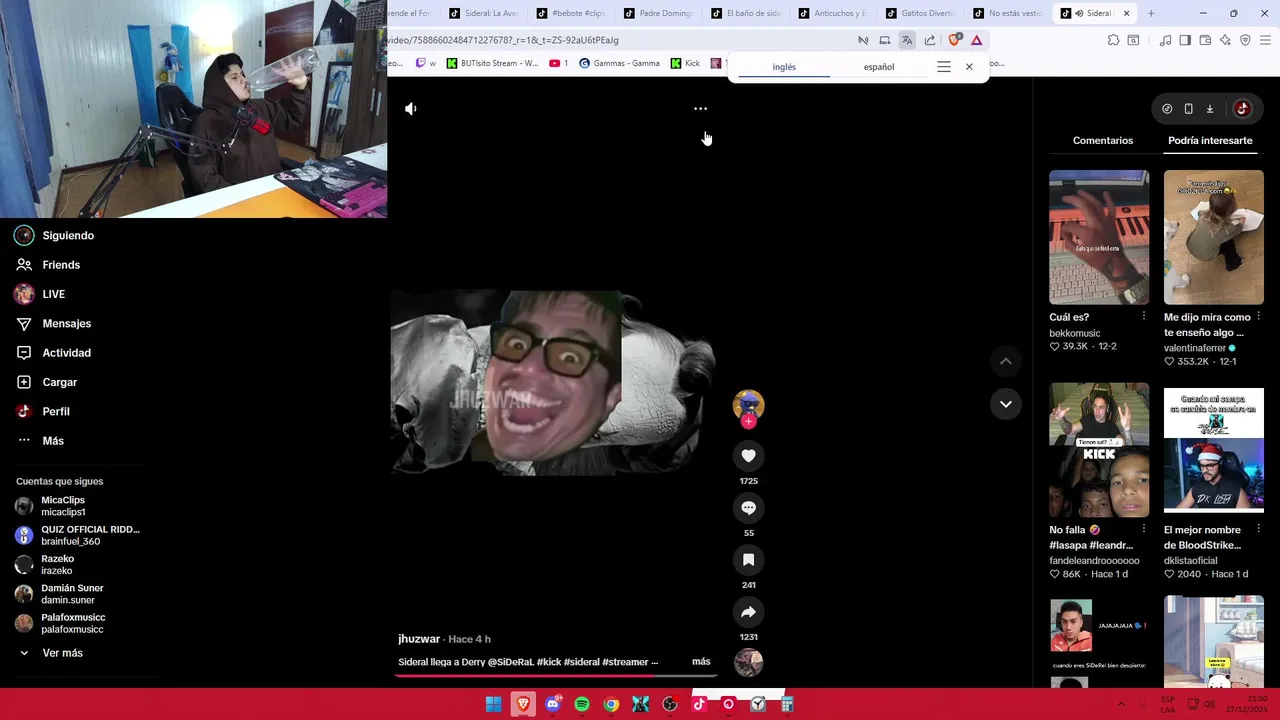Open the translate popup hamburger menu

(944, 67)
